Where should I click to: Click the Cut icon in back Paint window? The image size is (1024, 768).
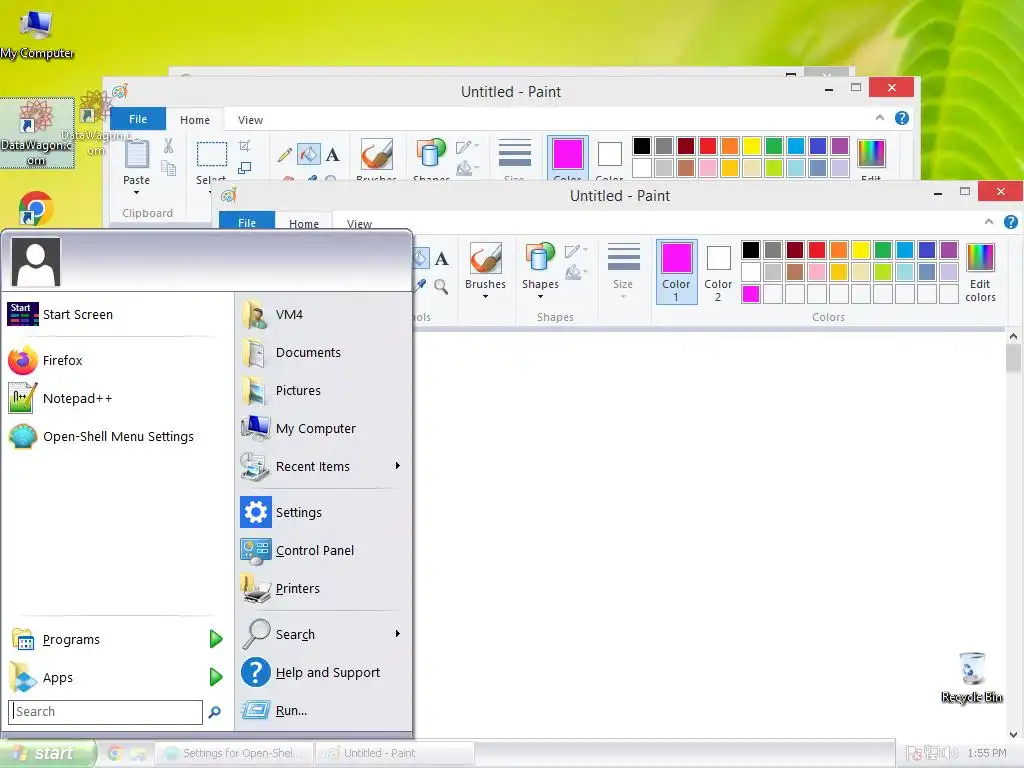[168, 146]
